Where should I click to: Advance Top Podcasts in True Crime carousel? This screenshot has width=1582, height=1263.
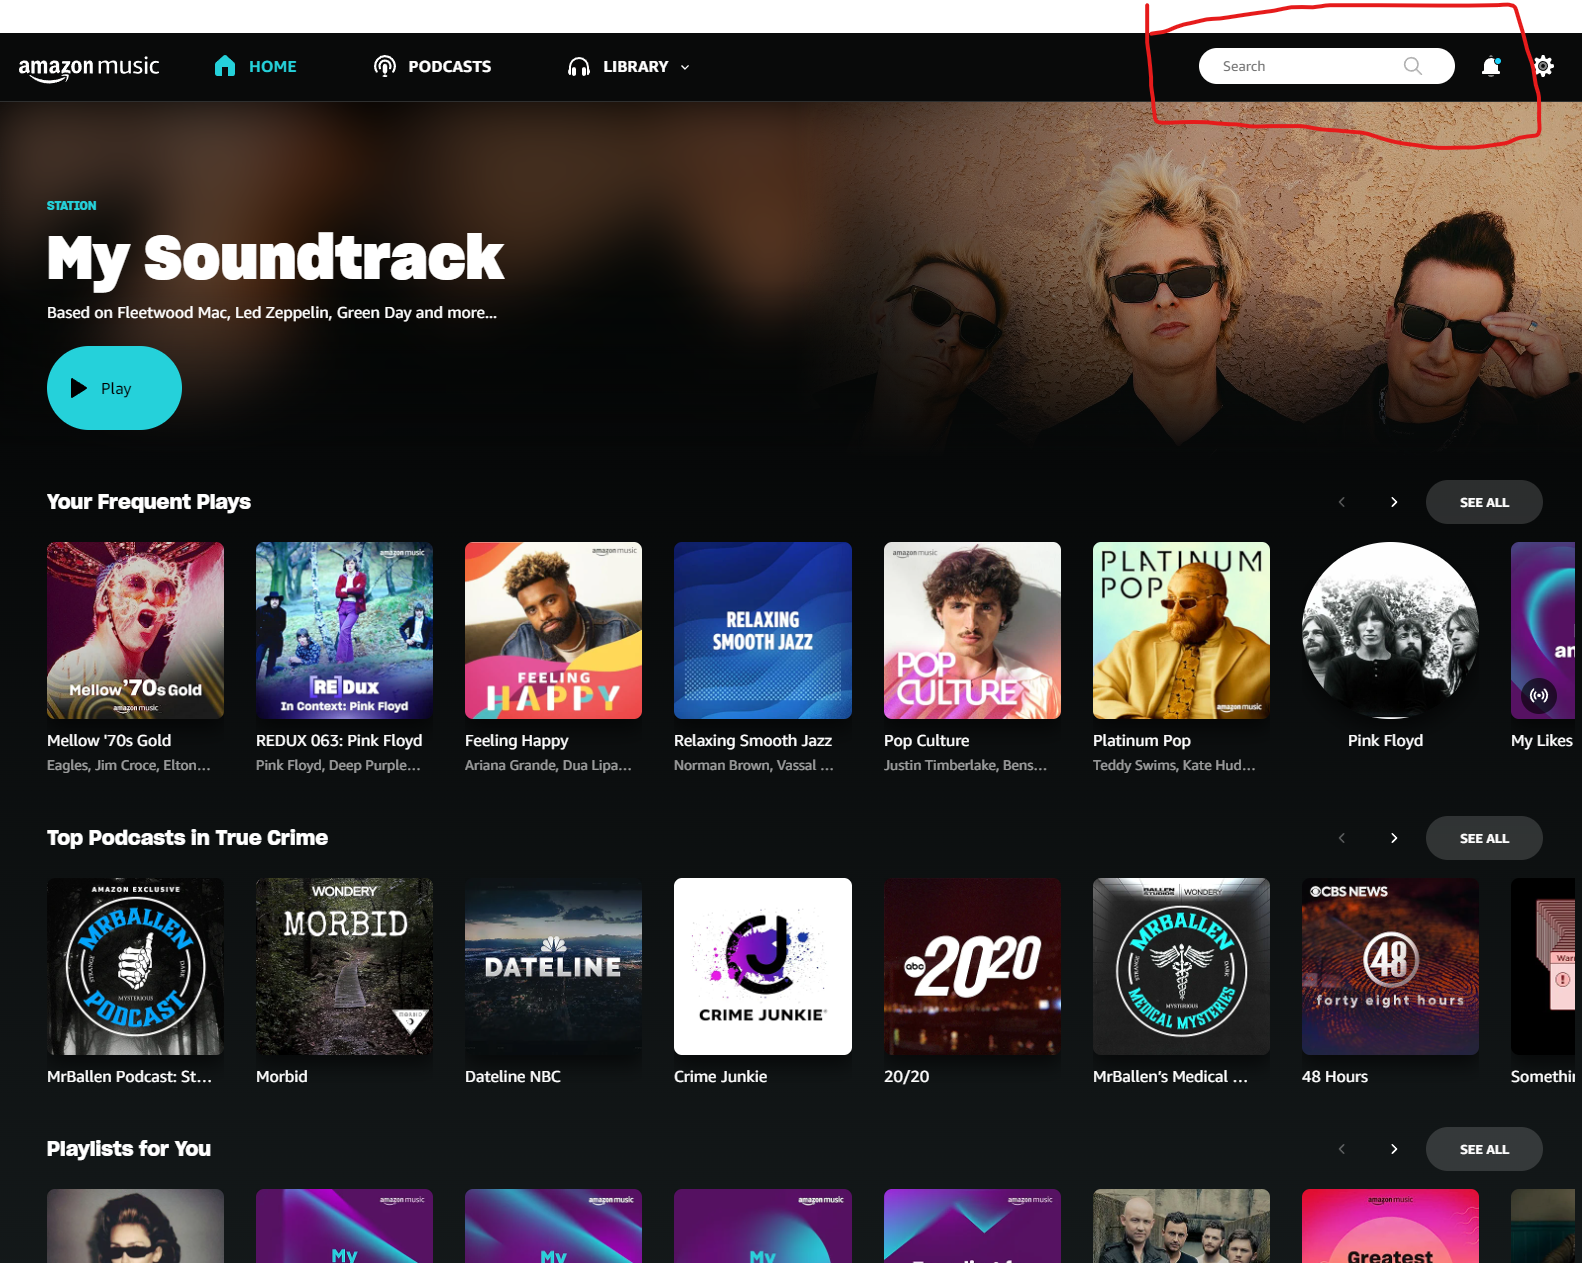[x=1394, y=838]
